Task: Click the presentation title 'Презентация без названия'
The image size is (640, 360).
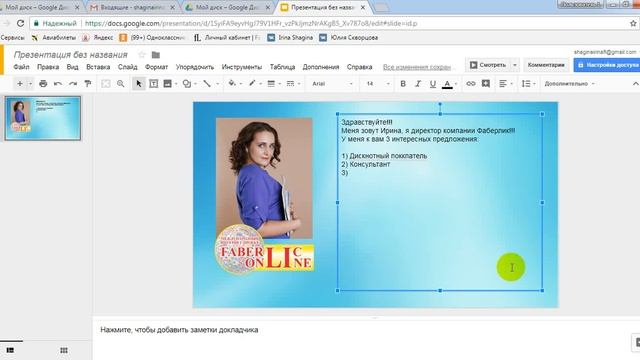Action: coord(71,55)
